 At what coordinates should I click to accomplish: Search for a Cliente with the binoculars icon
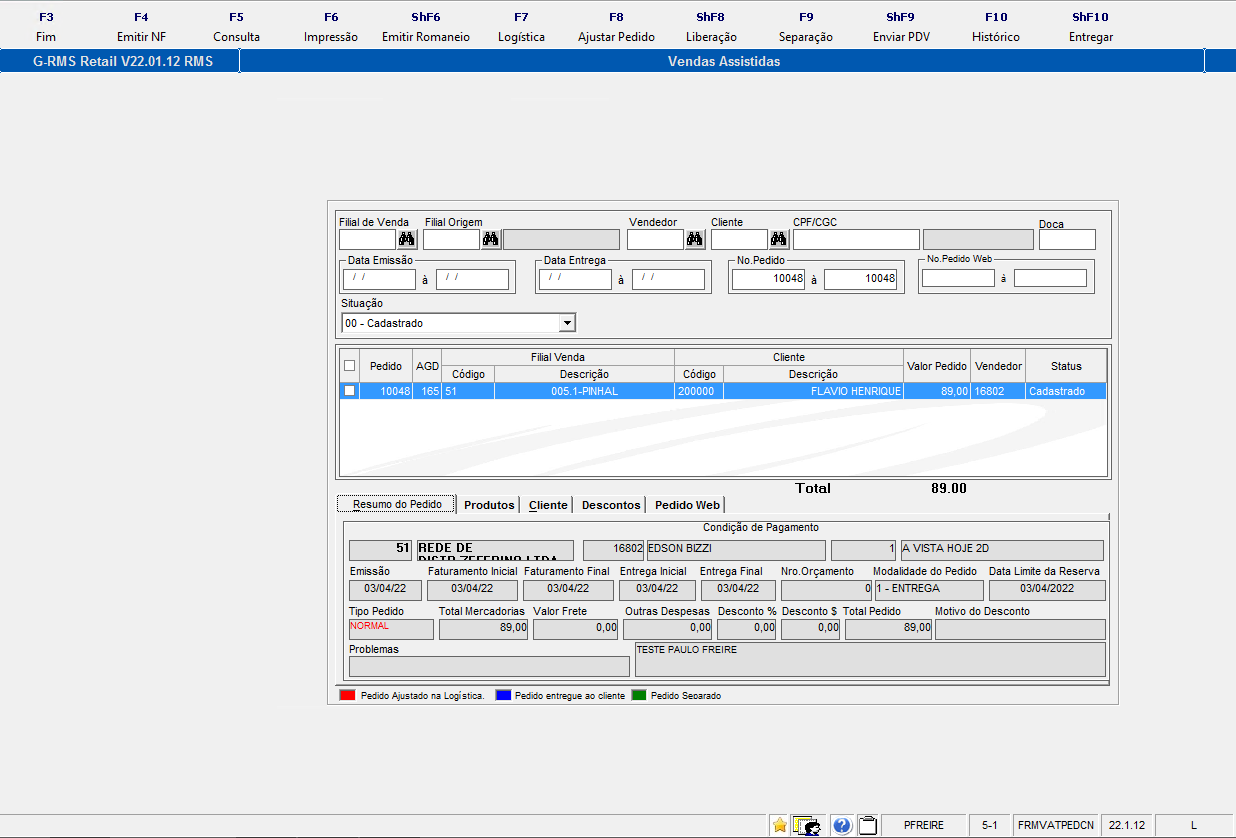pos(778,239)
